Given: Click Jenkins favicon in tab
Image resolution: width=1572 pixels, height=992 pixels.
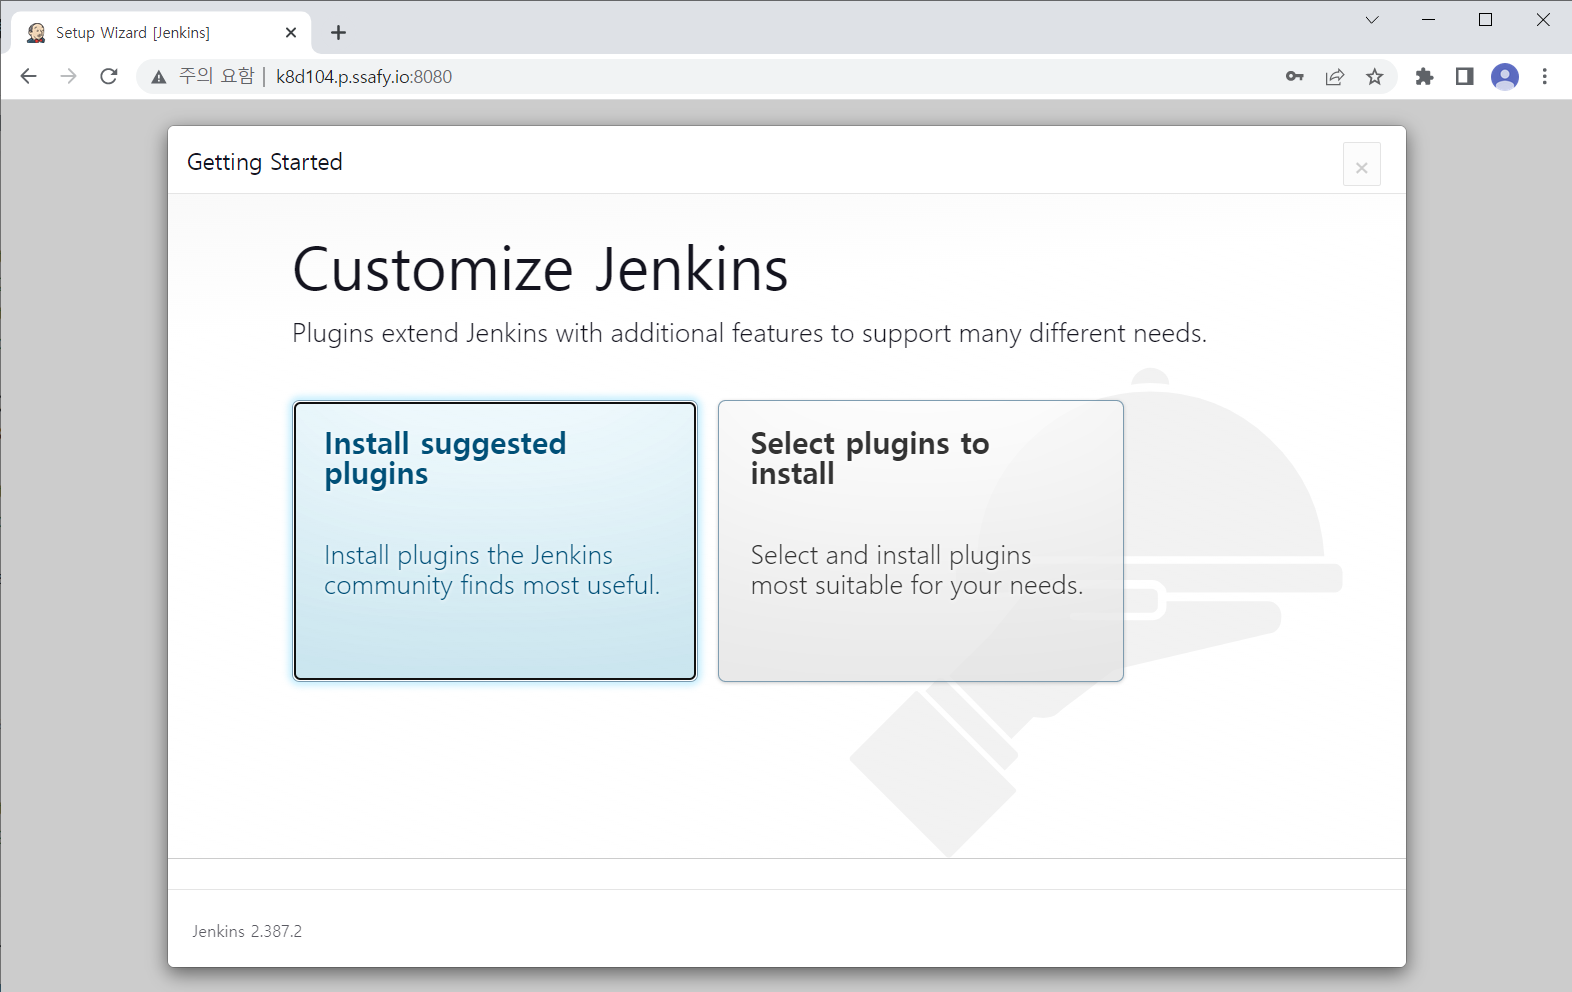Looking at the screenshot, I should click(36, 33).
